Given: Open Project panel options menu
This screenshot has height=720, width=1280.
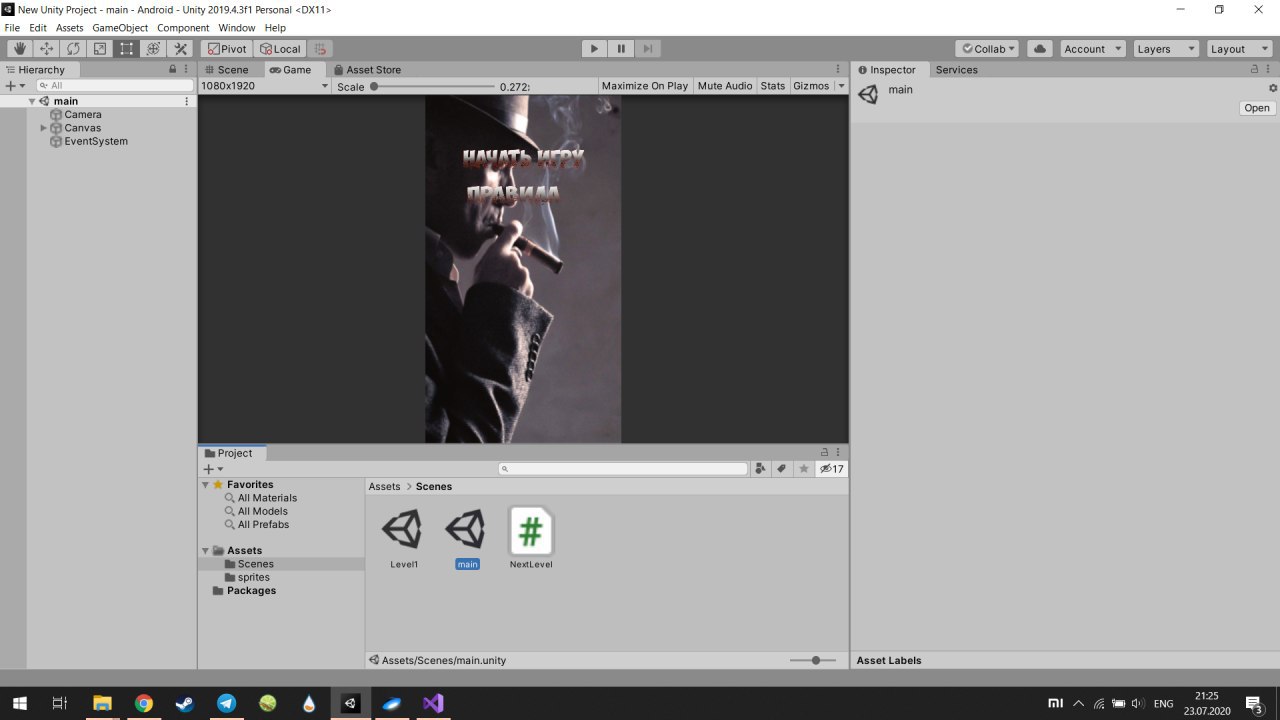Looking at the screenshot, I should click(840, 453).
